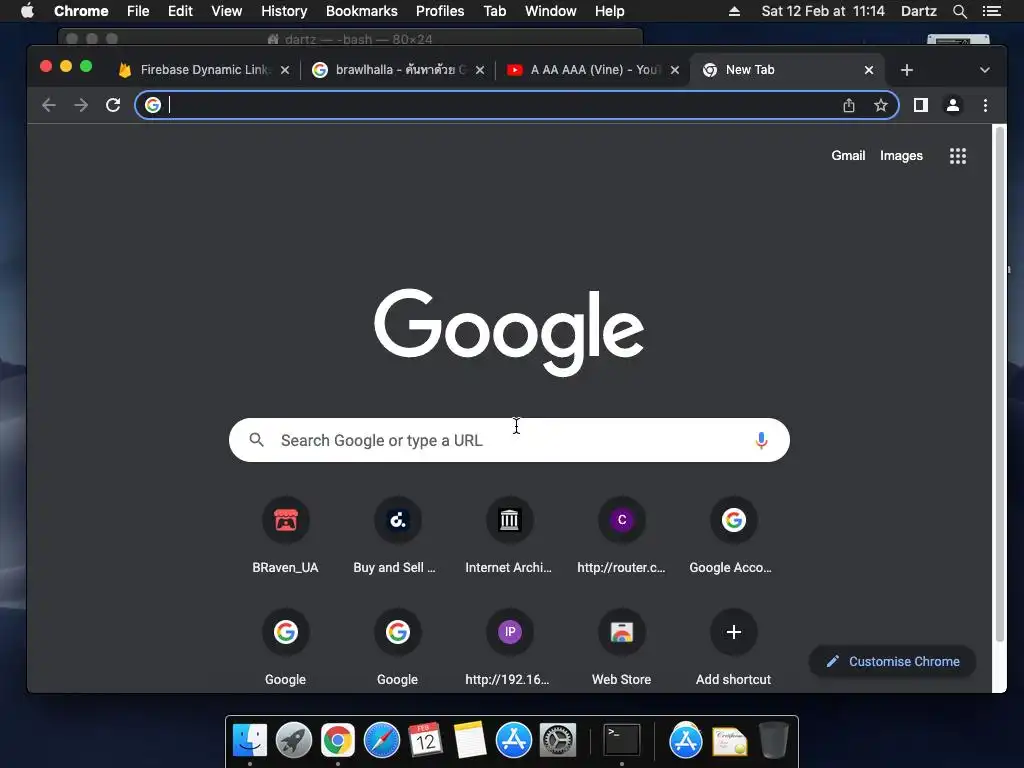This screenshot has height=768, width=1024.
Task: Click the App Store folder icon beside Terminal
Action: click(686, 740)
